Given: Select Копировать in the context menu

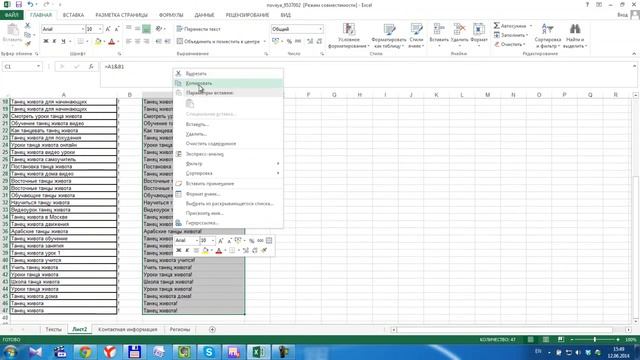Looking at the screenshot, I should point(228,83).
